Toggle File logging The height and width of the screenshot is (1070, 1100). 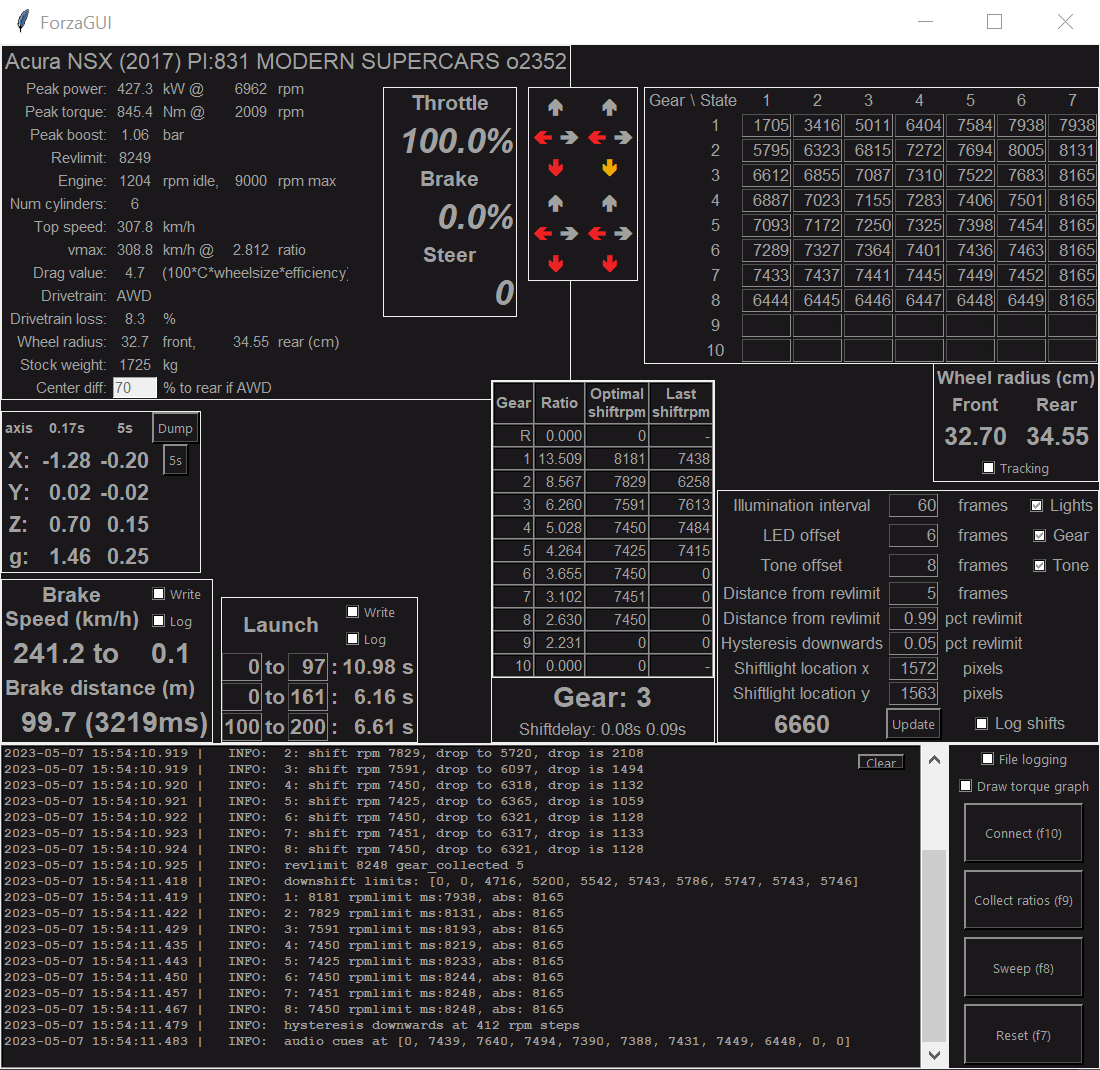pos(989,759)
